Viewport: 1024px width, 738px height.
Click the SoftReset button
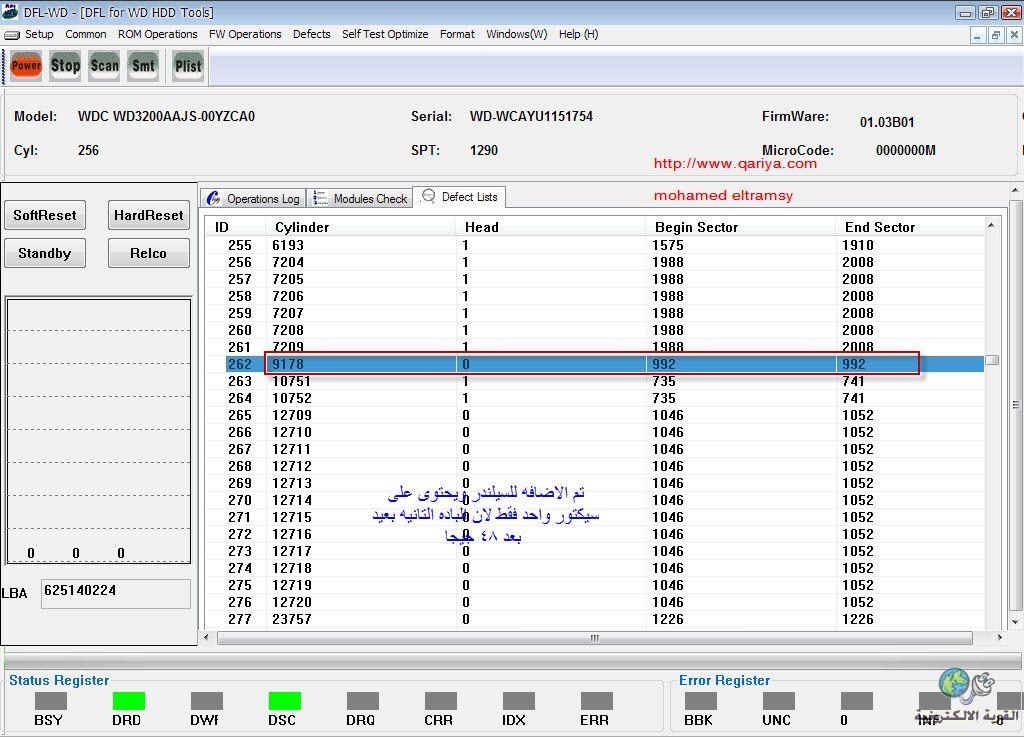point(45,215)
